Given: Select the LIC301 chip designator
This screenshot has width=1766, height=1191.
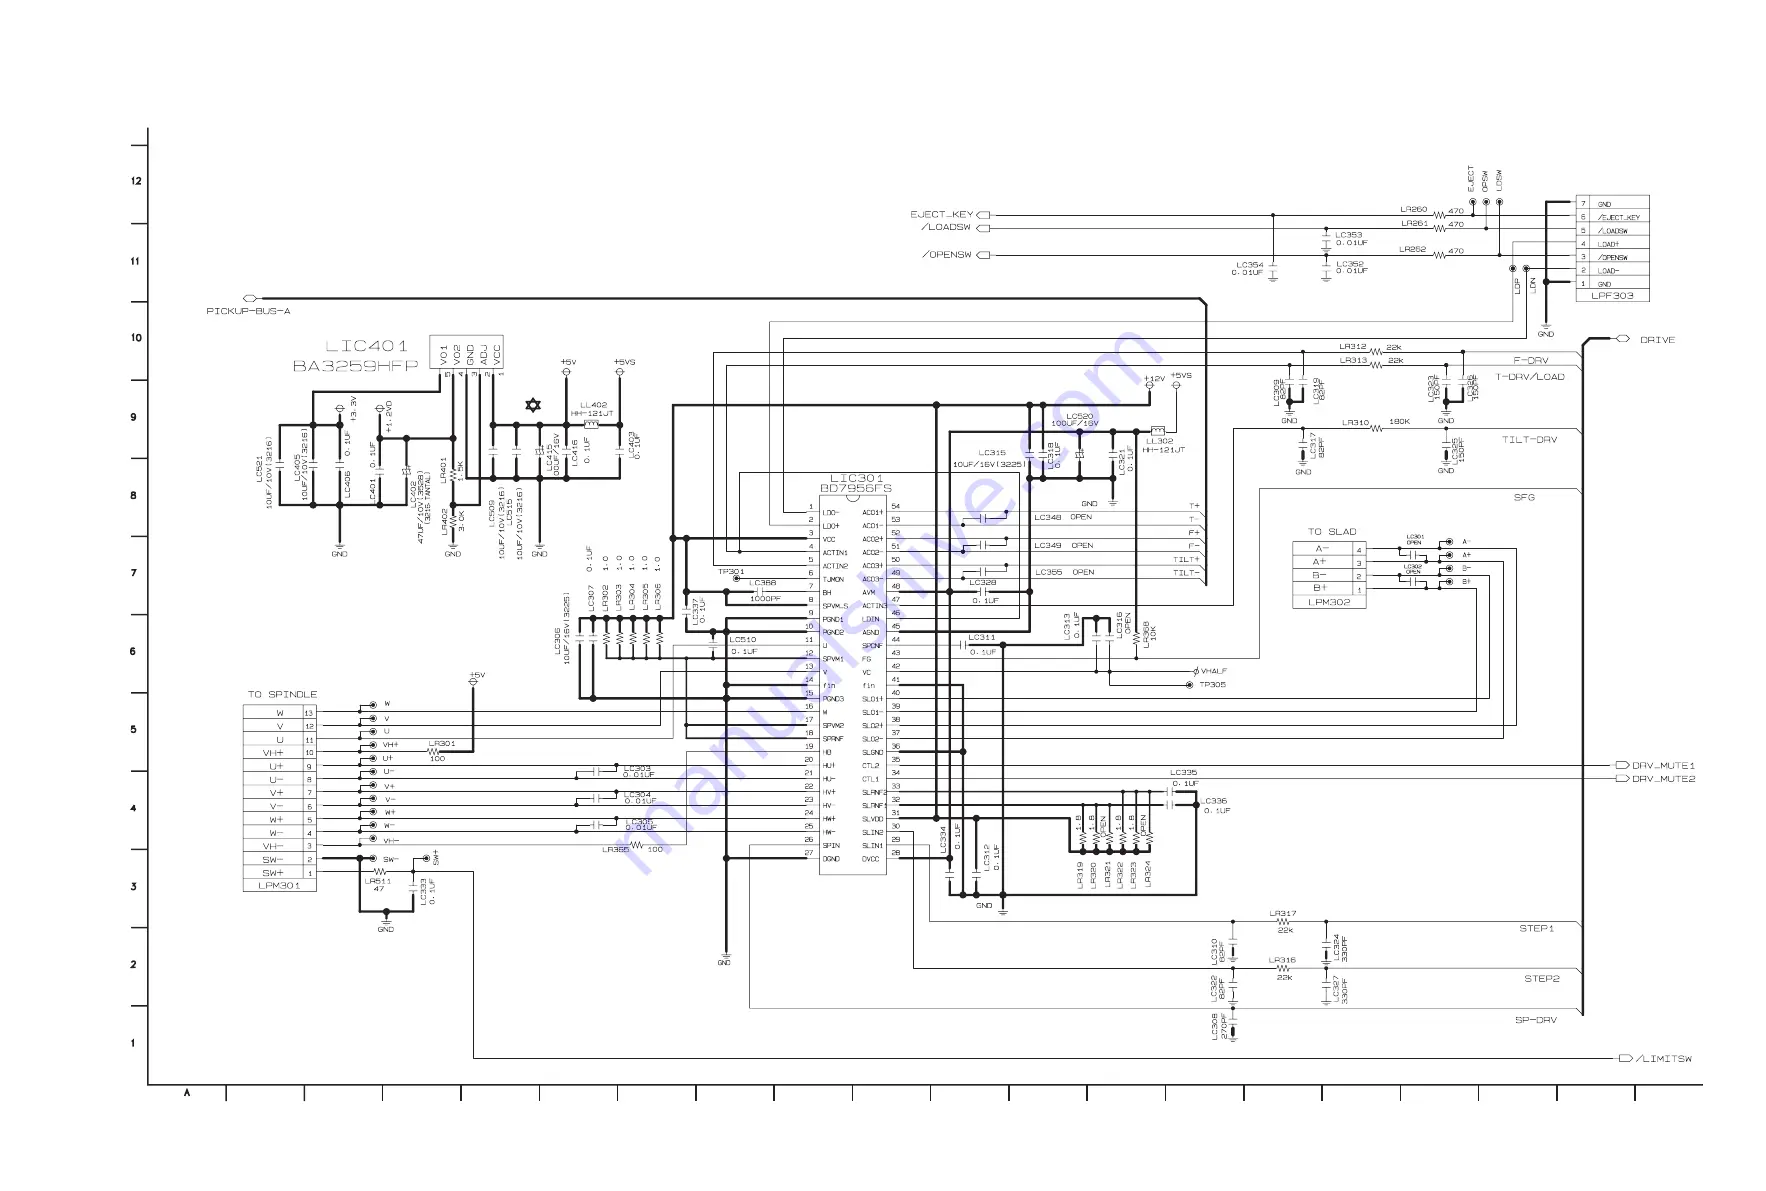Looking at the screenshot, I should (x=856, y=478).
